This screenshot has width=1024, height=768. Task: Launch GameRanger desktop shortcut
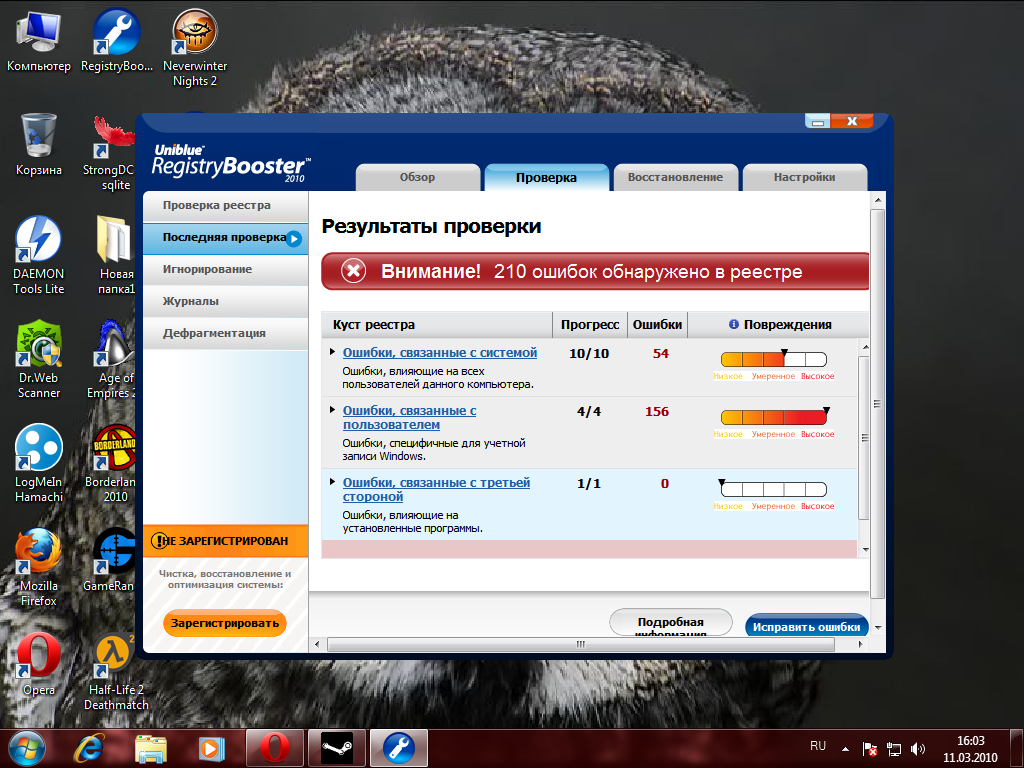(110, 560)
